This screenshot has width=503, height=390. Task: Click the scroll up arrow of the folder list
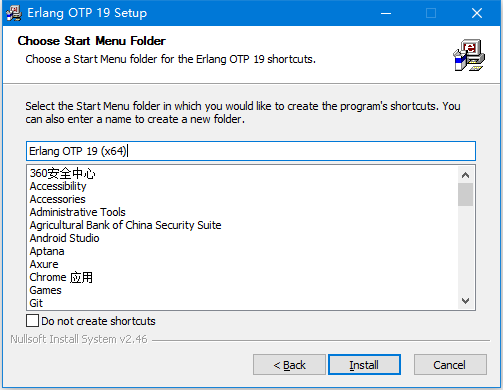[465, 175]
